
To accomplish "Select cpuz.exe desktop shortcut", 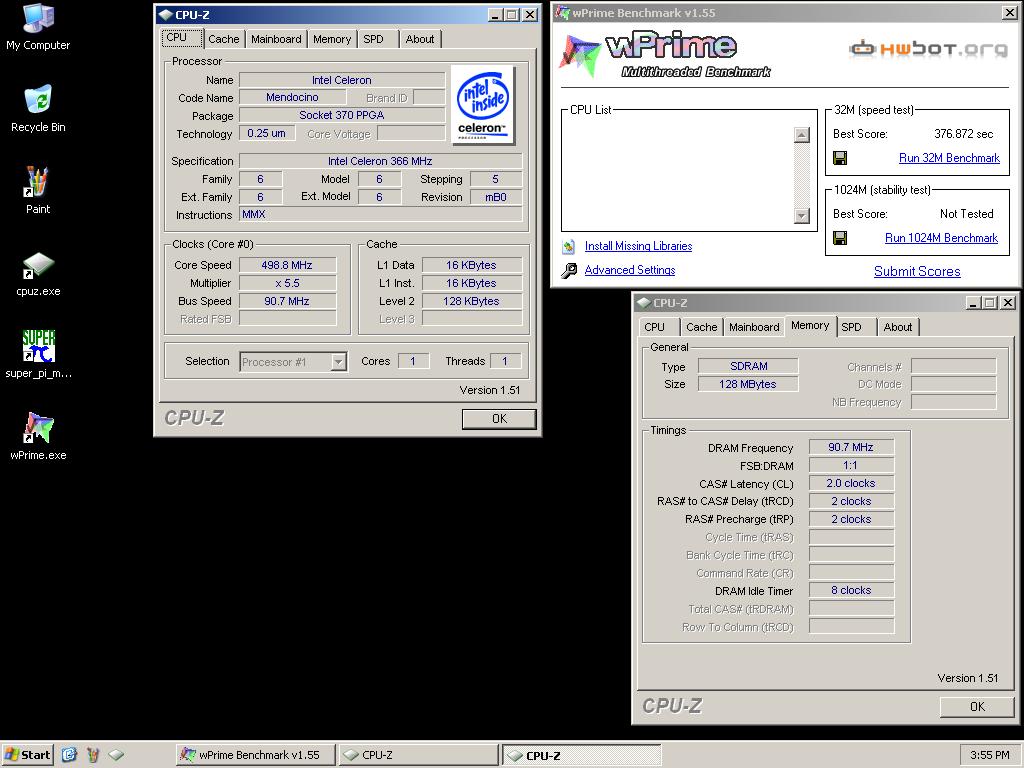I will (x=38, y=274).
